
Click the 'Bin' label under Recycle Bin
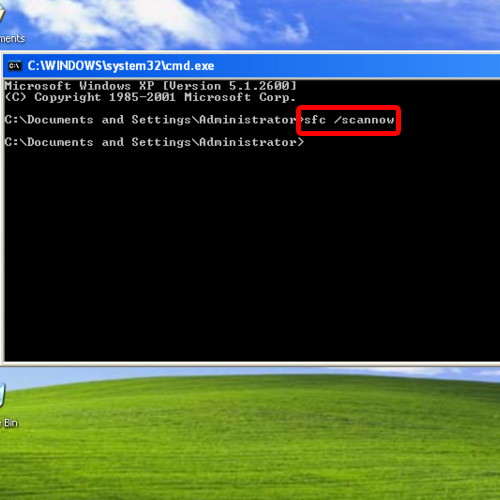click(11, 423)
